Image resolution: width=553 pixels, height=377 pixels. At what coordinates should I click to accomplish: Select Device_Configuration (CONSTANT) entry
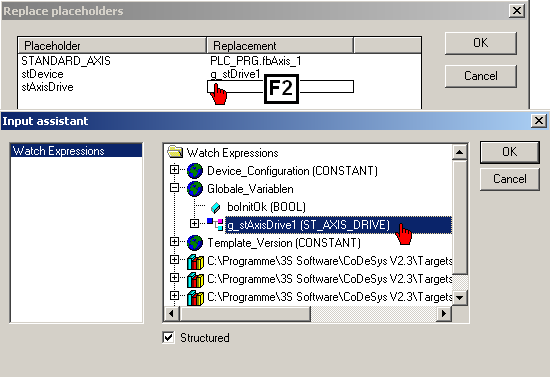tap(292, 171)
